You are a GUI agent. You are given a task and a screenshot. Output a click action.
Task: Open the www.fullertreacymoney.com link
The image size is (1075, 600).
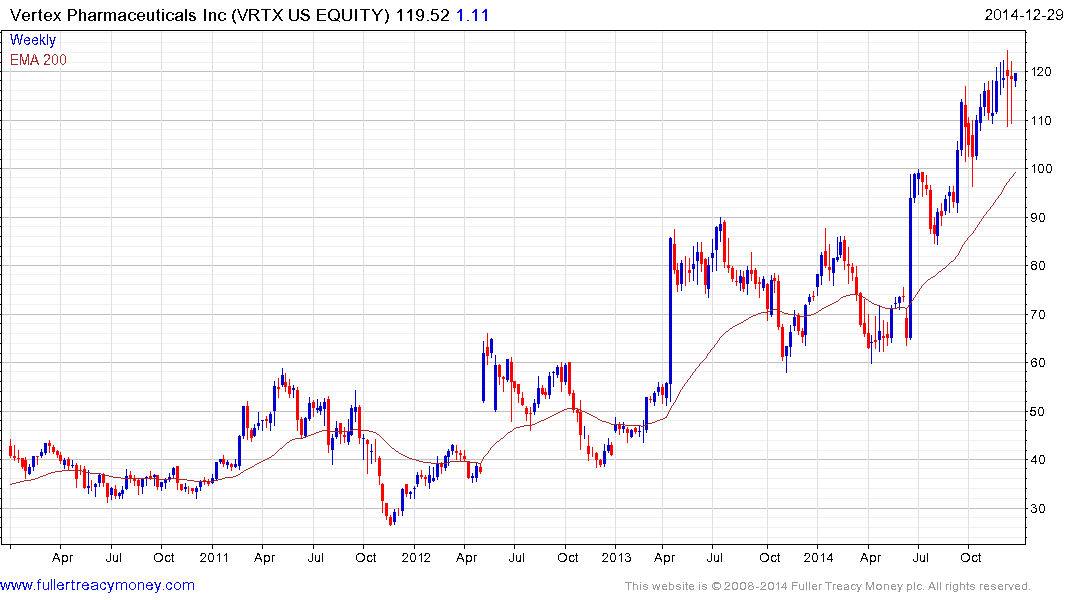(x=97, y=585)
